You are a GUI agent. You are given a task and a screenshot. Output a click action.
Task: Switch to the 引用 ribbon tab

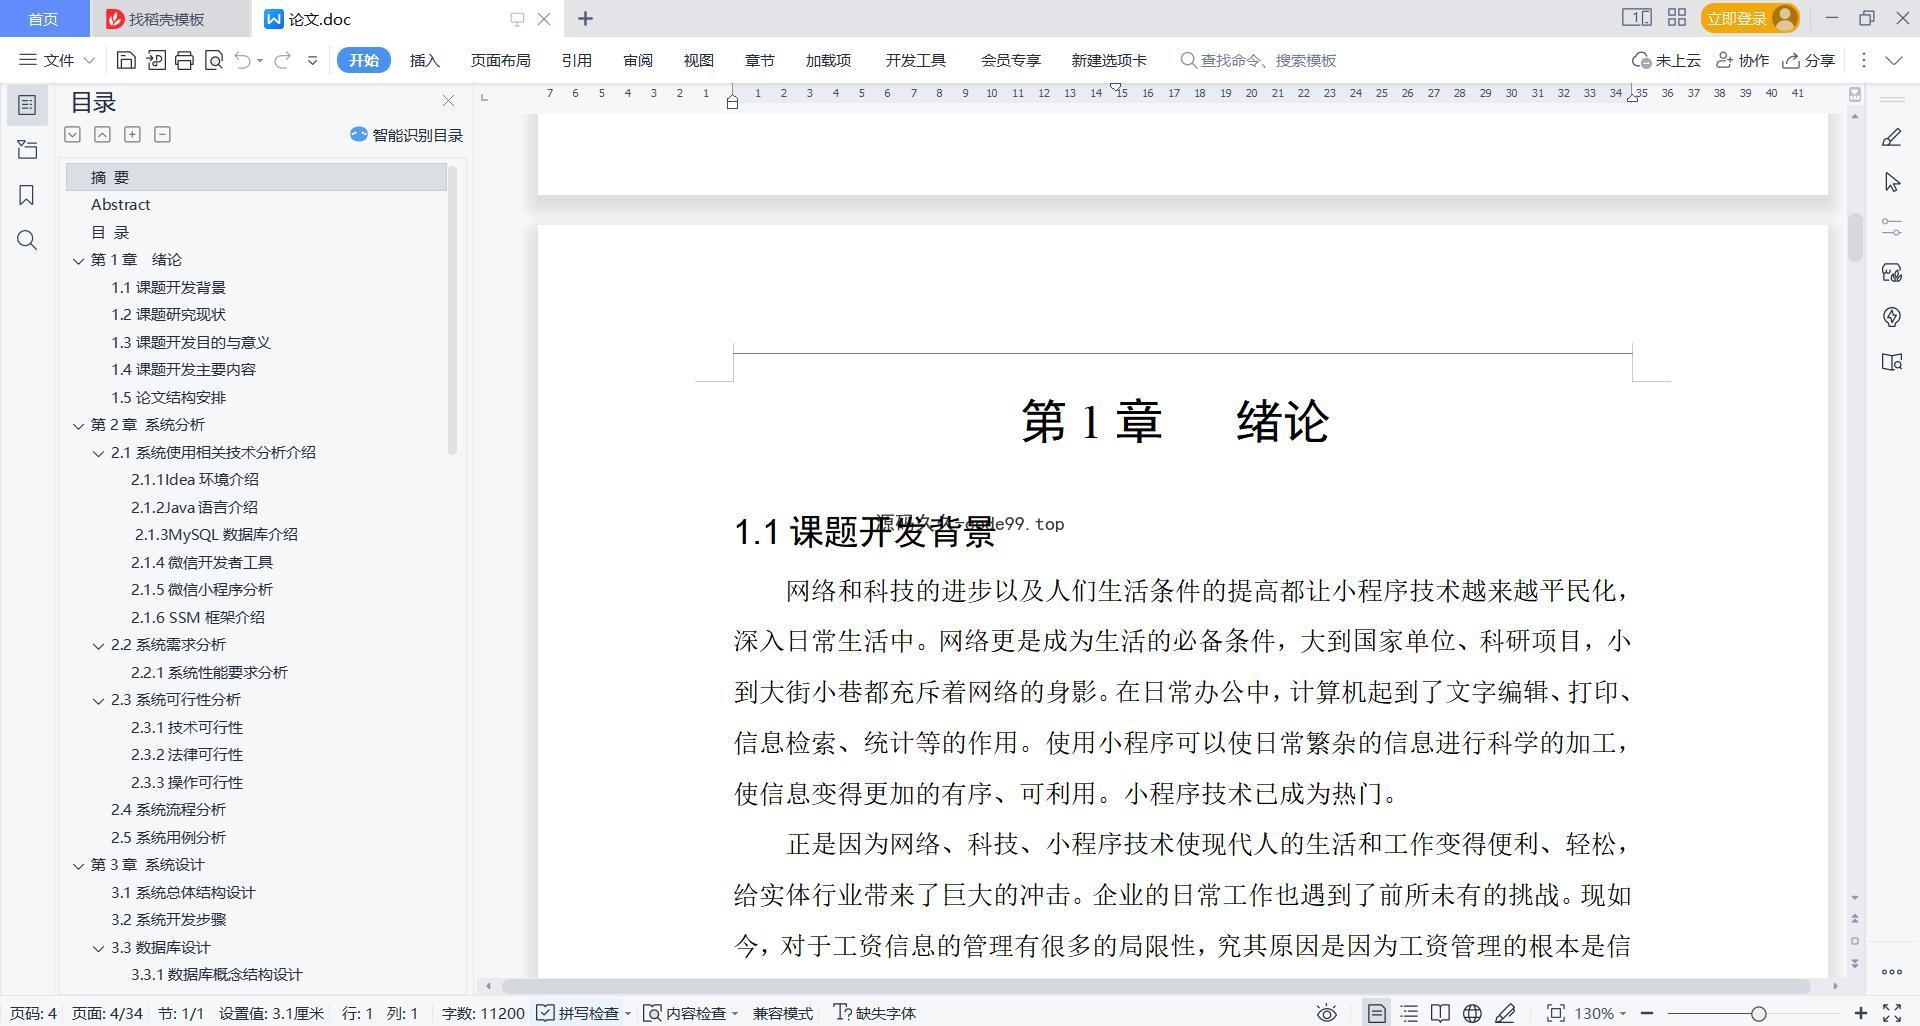pyautogui.click(x=576, y=60)
